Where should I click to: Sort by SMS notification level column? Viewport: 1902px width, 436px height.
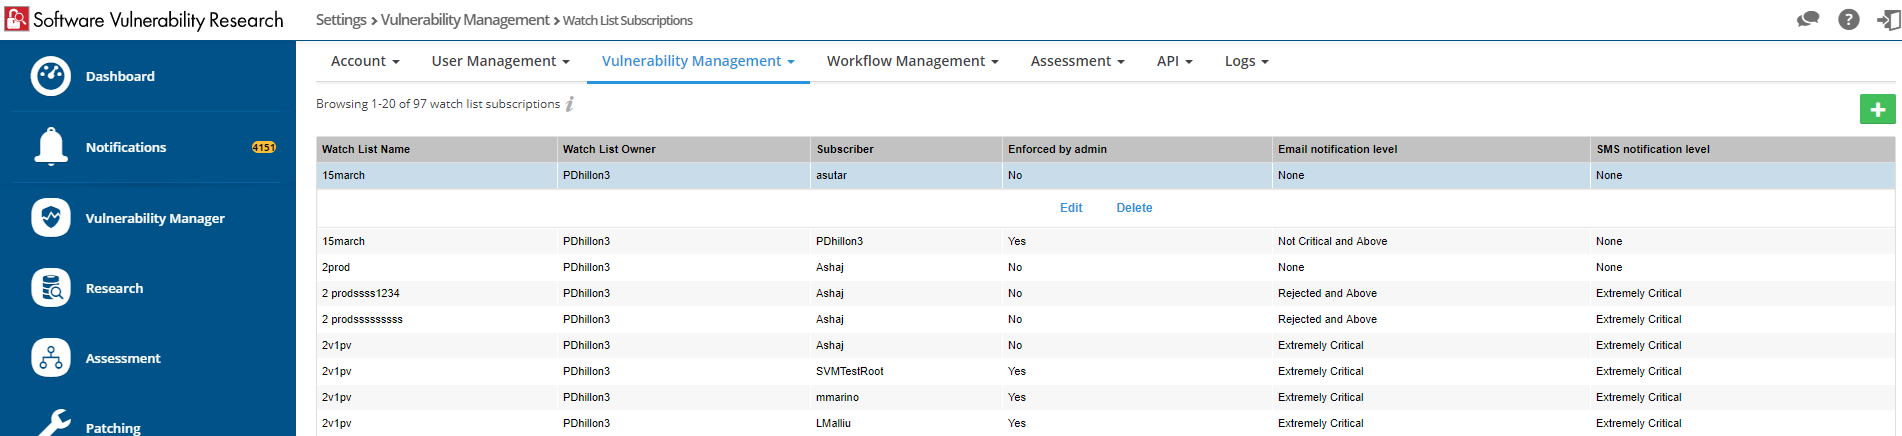1743,149
